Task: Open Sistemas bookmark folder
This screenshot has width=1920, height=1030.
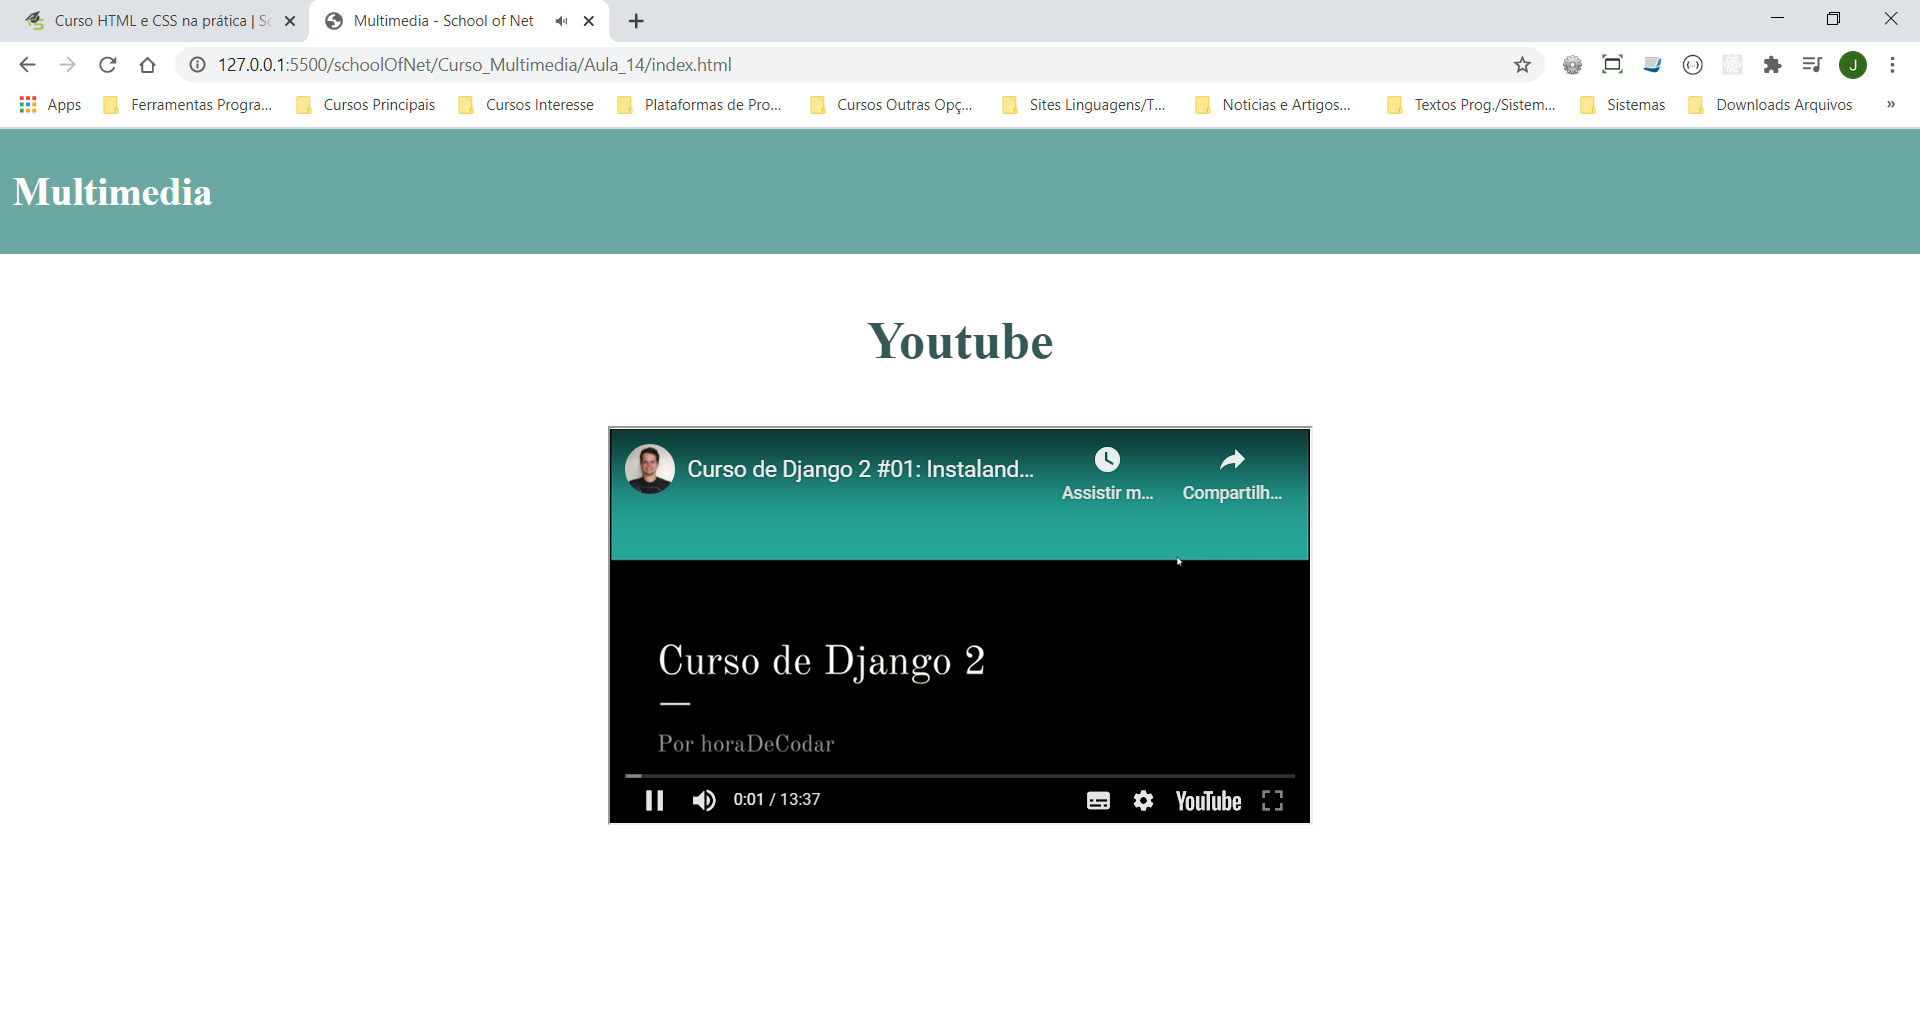Action: [x=1623, y=105]
